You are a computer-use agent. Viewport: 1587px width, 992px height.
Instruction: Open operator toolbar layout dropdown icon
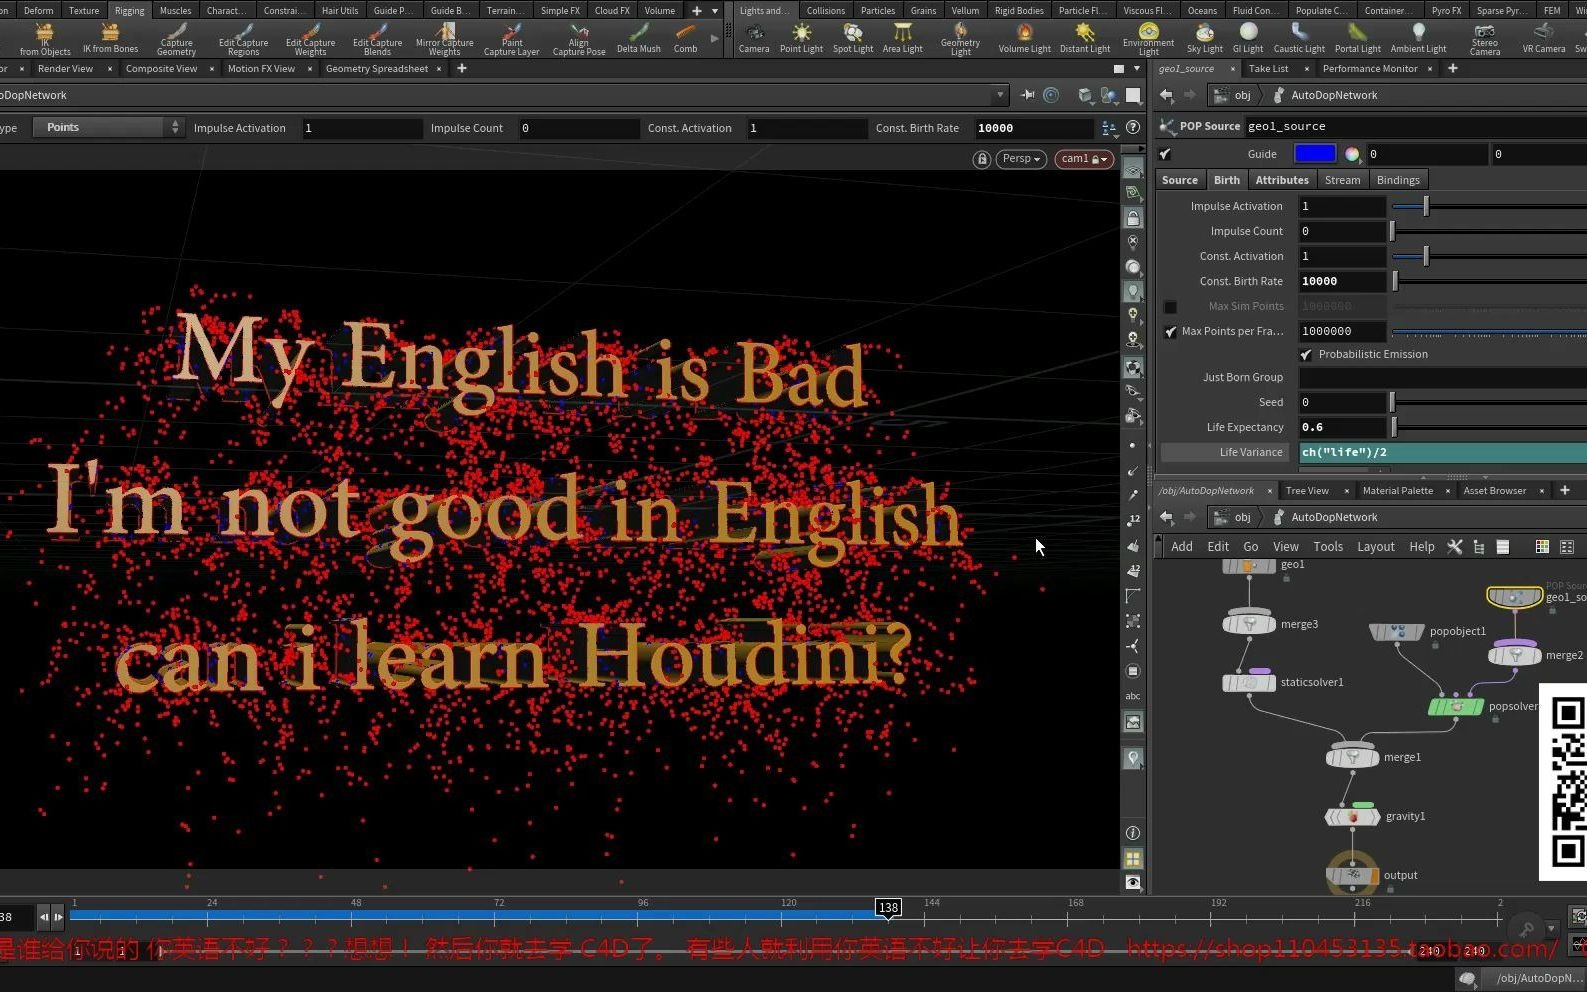(x=1109, y=128)
